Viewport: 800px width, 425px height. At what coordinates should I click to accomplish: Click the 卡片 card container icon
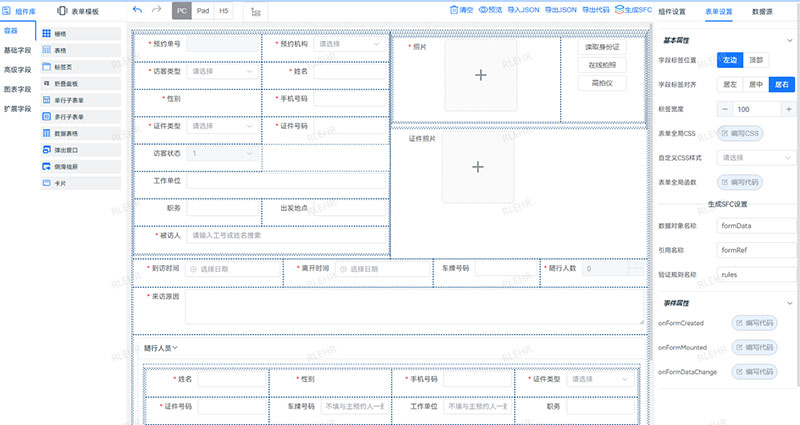pos(46,183)
